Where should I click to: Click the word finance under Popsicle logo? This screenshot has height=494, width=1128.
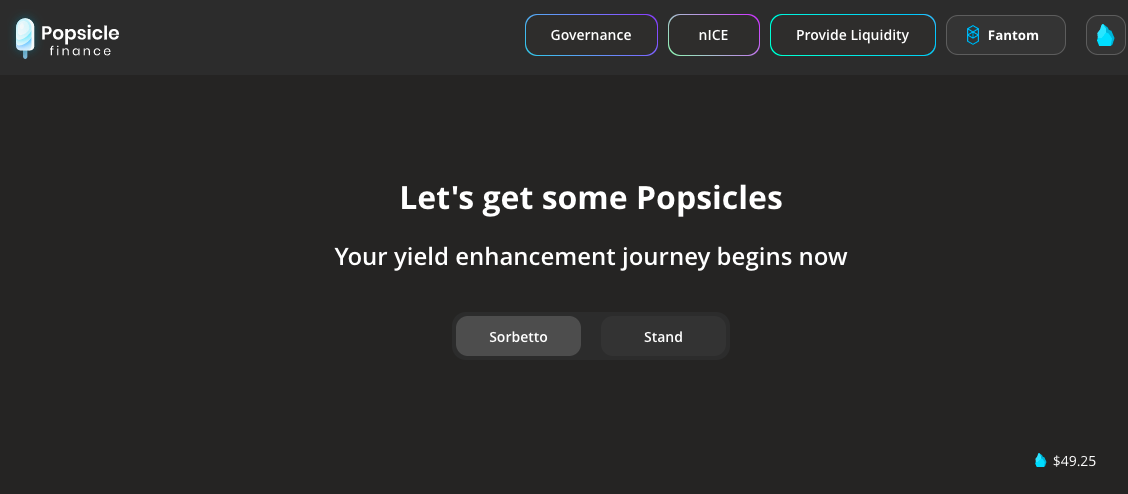tap(80, 51)
